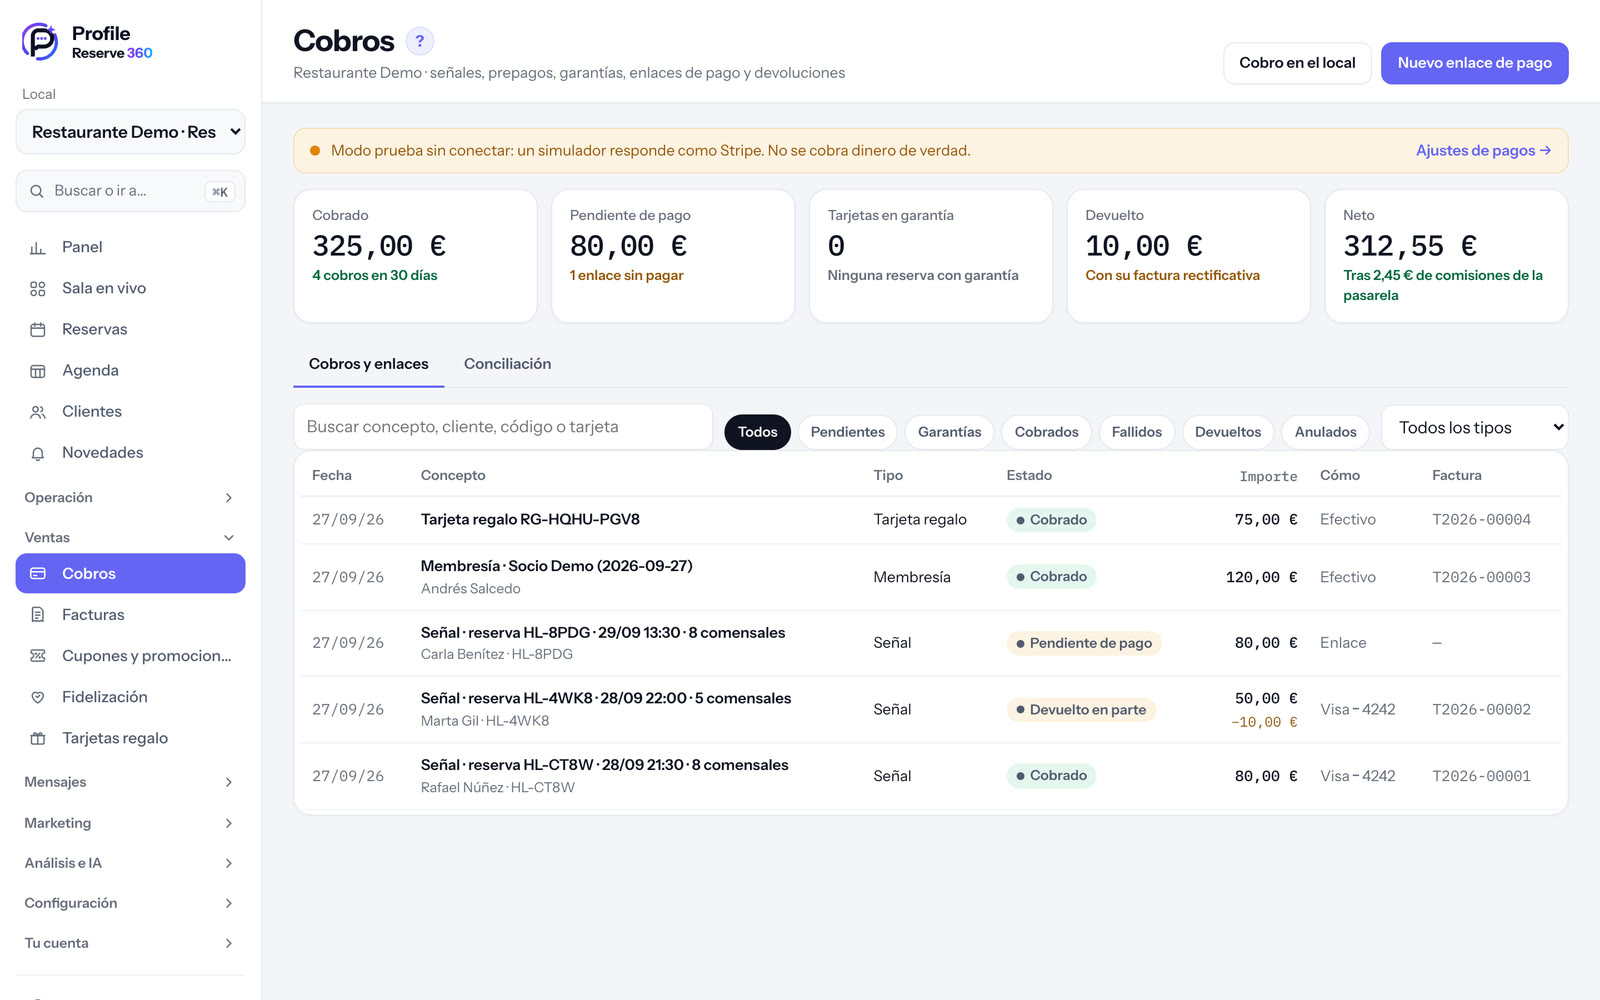Click the Cobro en el local button
Image resolution: width=1600 pixels, height=1000 pixels.
click(x=1297, y=63)
